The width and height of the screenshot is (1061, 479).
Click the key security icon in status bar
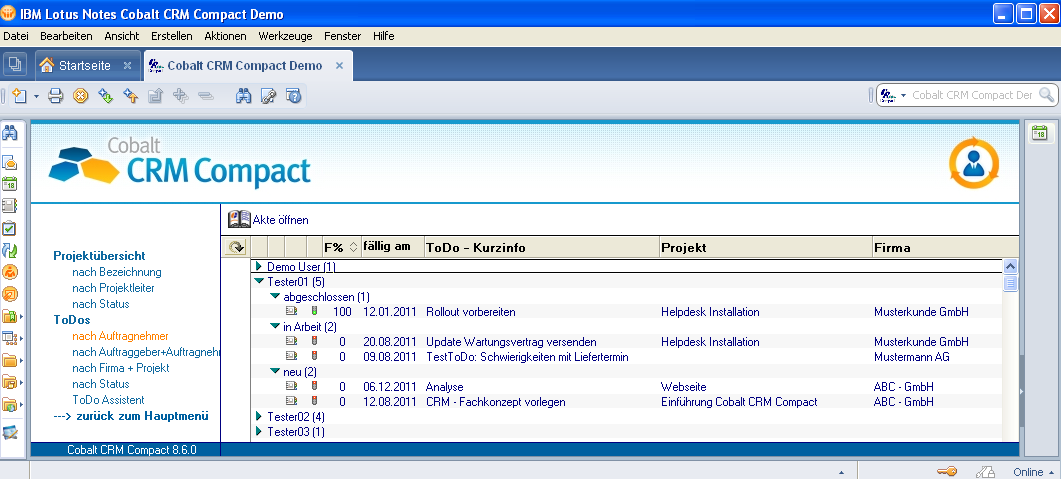click(946, 472)
